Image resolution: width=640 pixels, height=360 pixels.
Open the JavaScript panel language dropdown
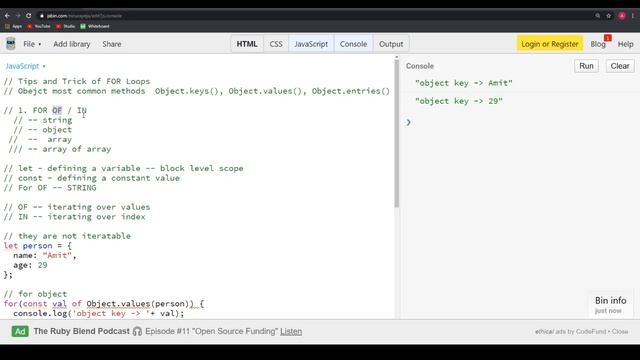(25, 66)
